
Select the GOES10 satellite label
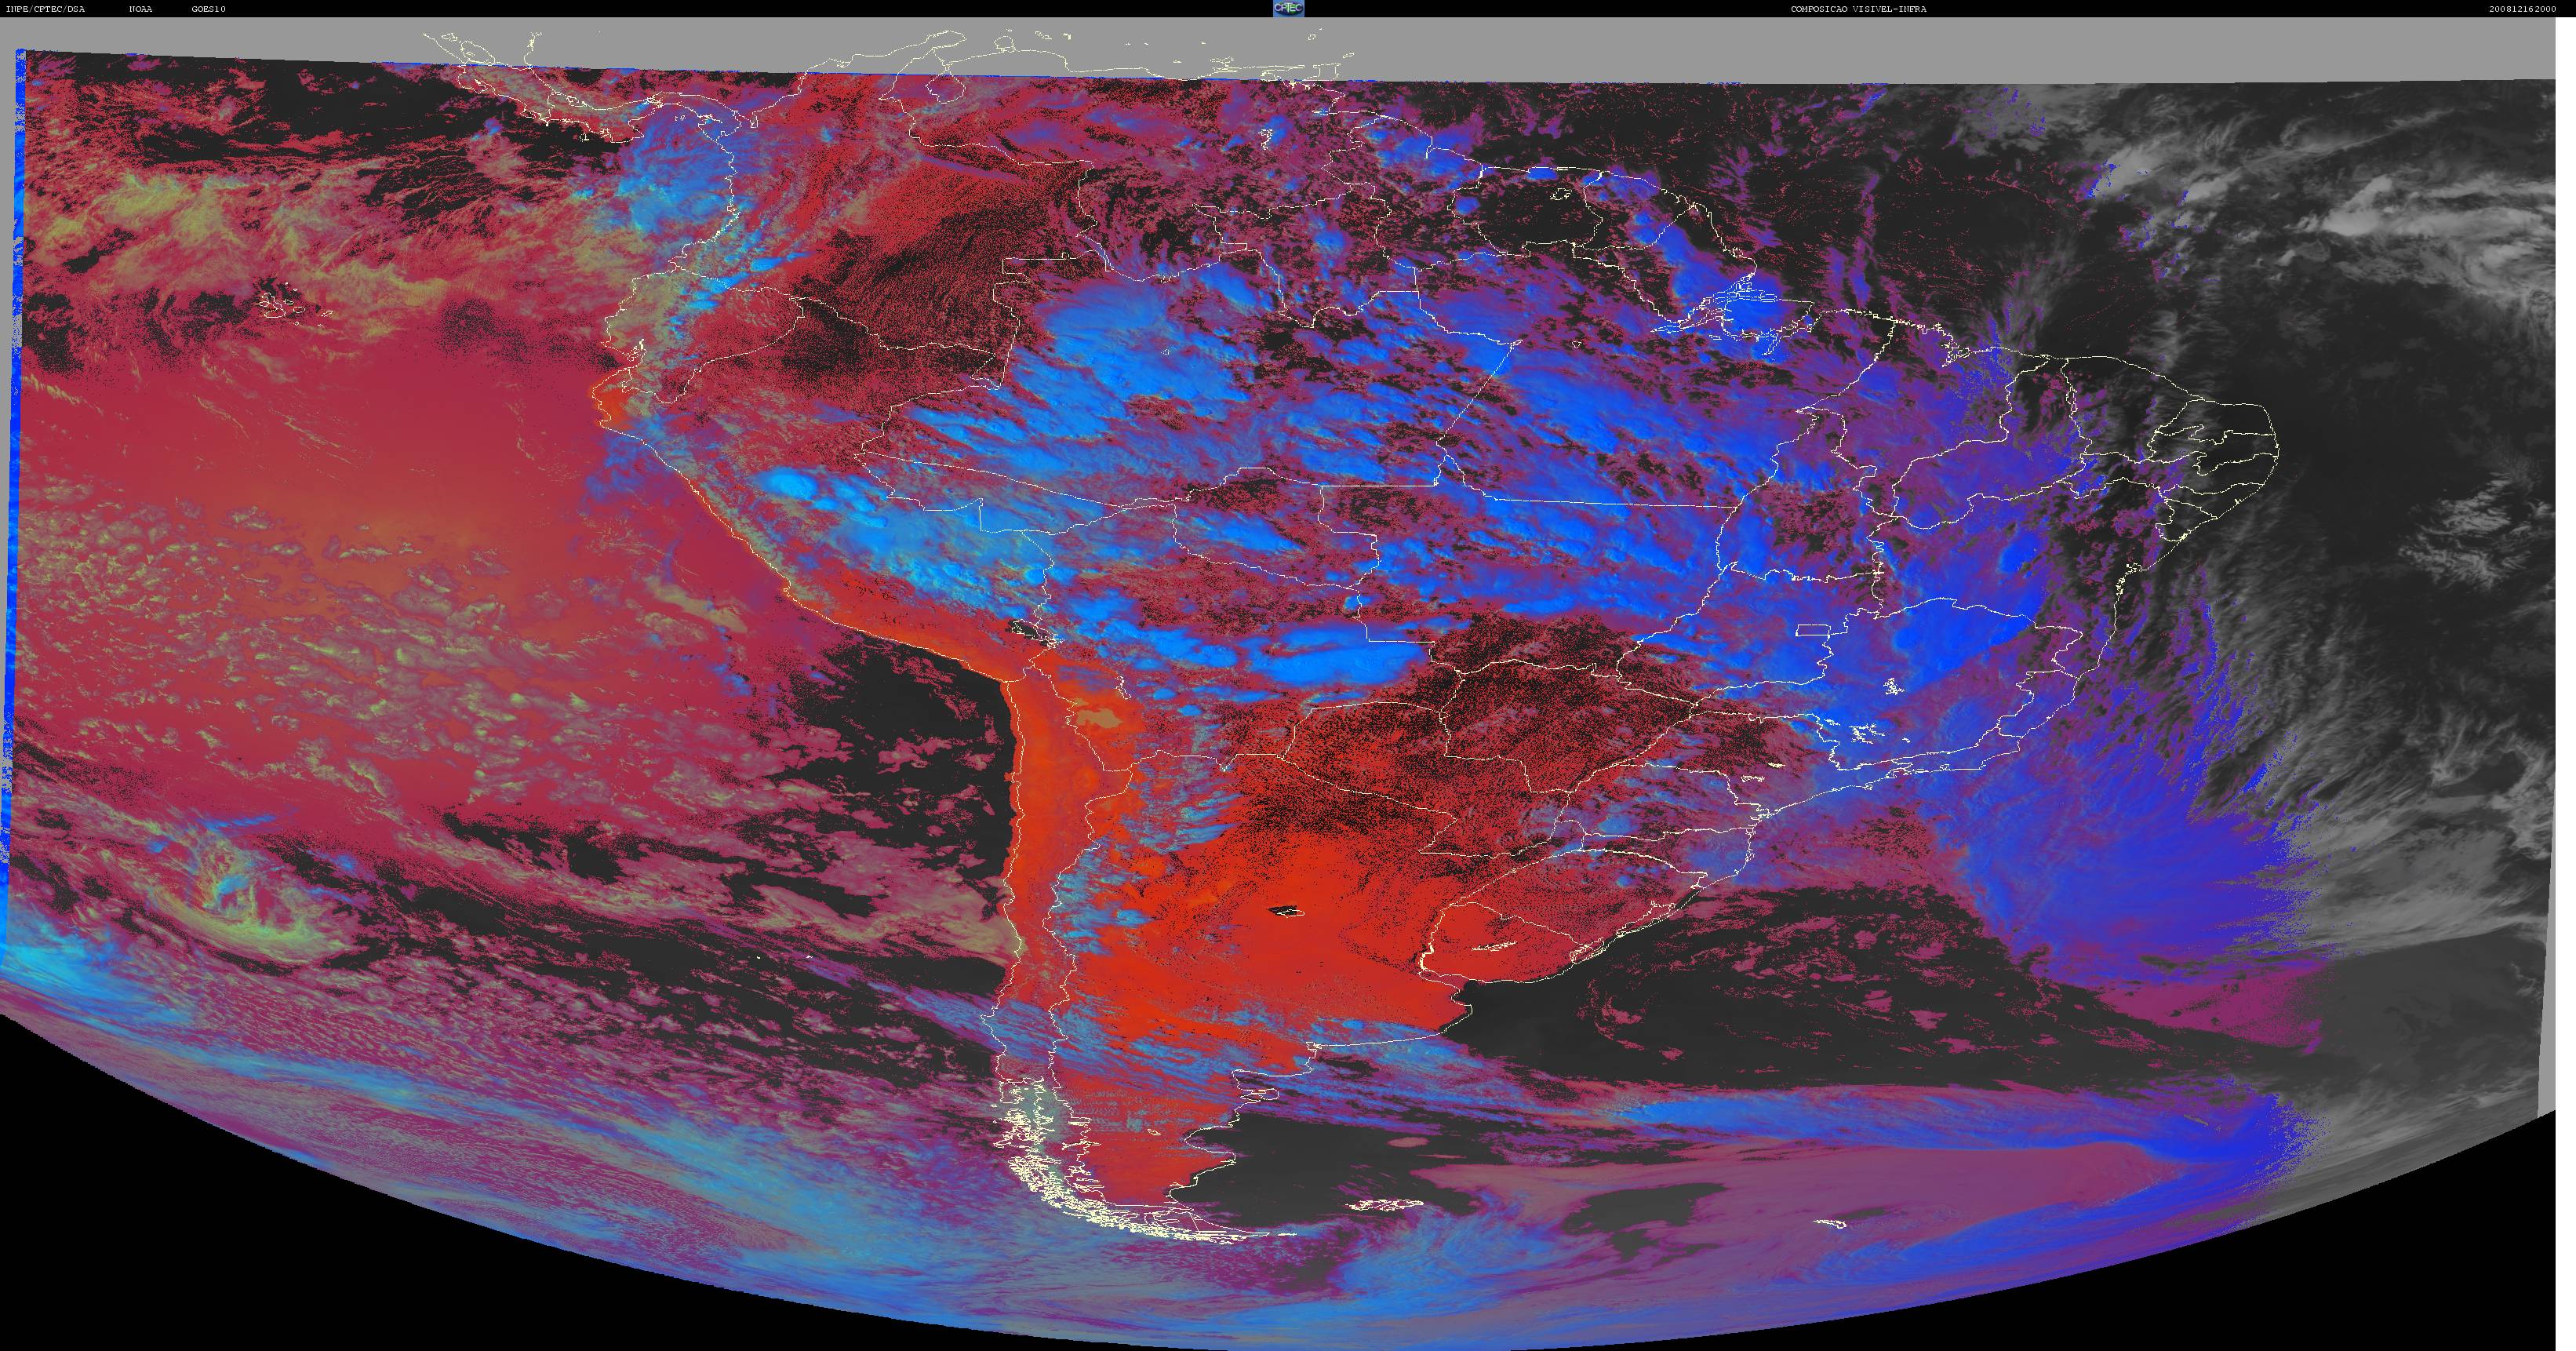209,9
